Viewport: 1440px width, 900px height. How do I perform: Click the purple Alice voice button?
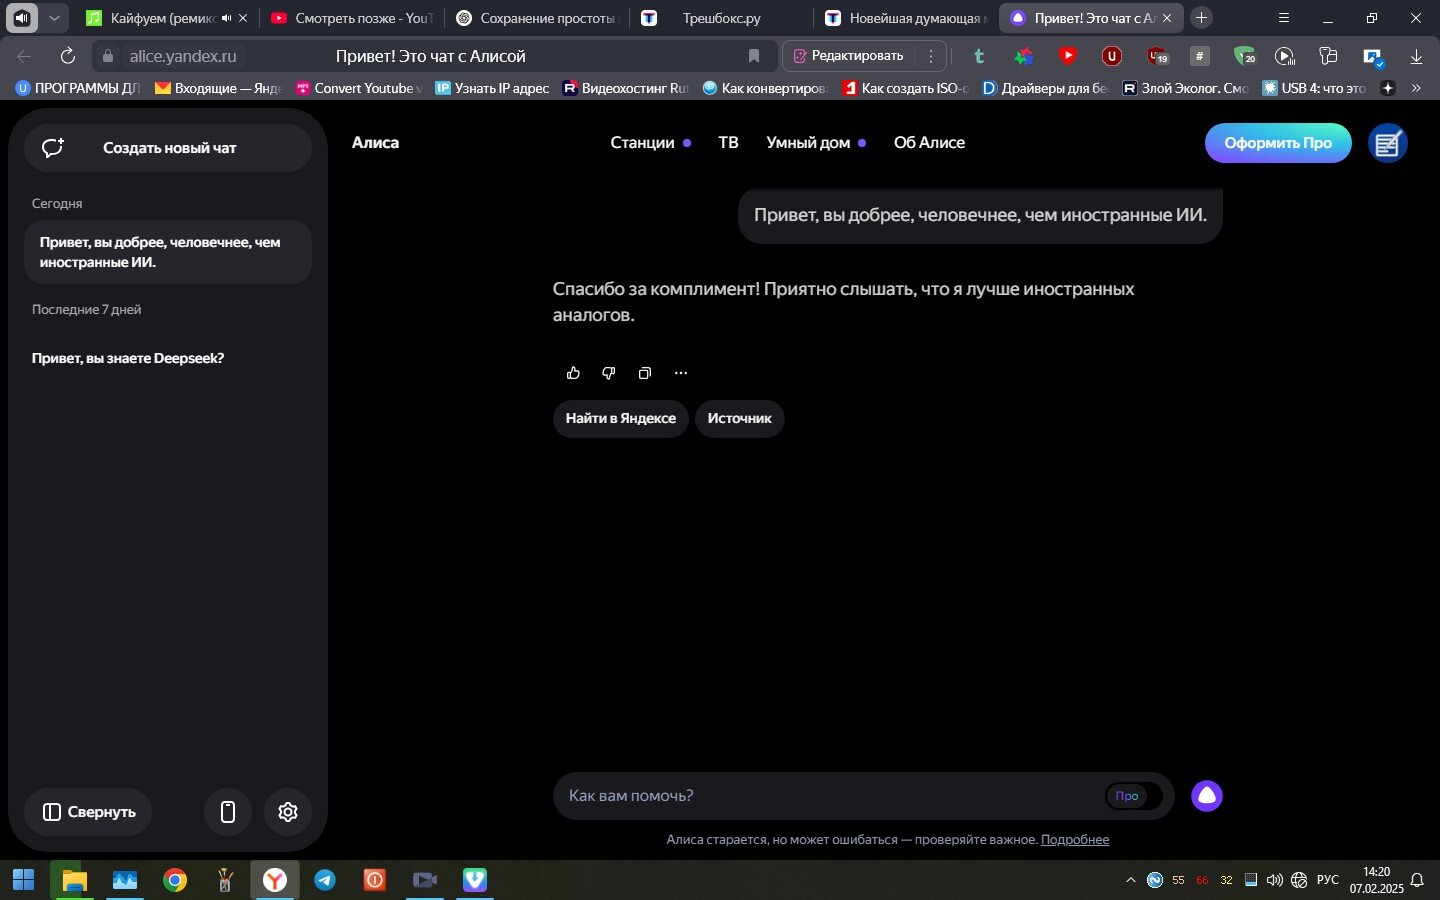1207,796
